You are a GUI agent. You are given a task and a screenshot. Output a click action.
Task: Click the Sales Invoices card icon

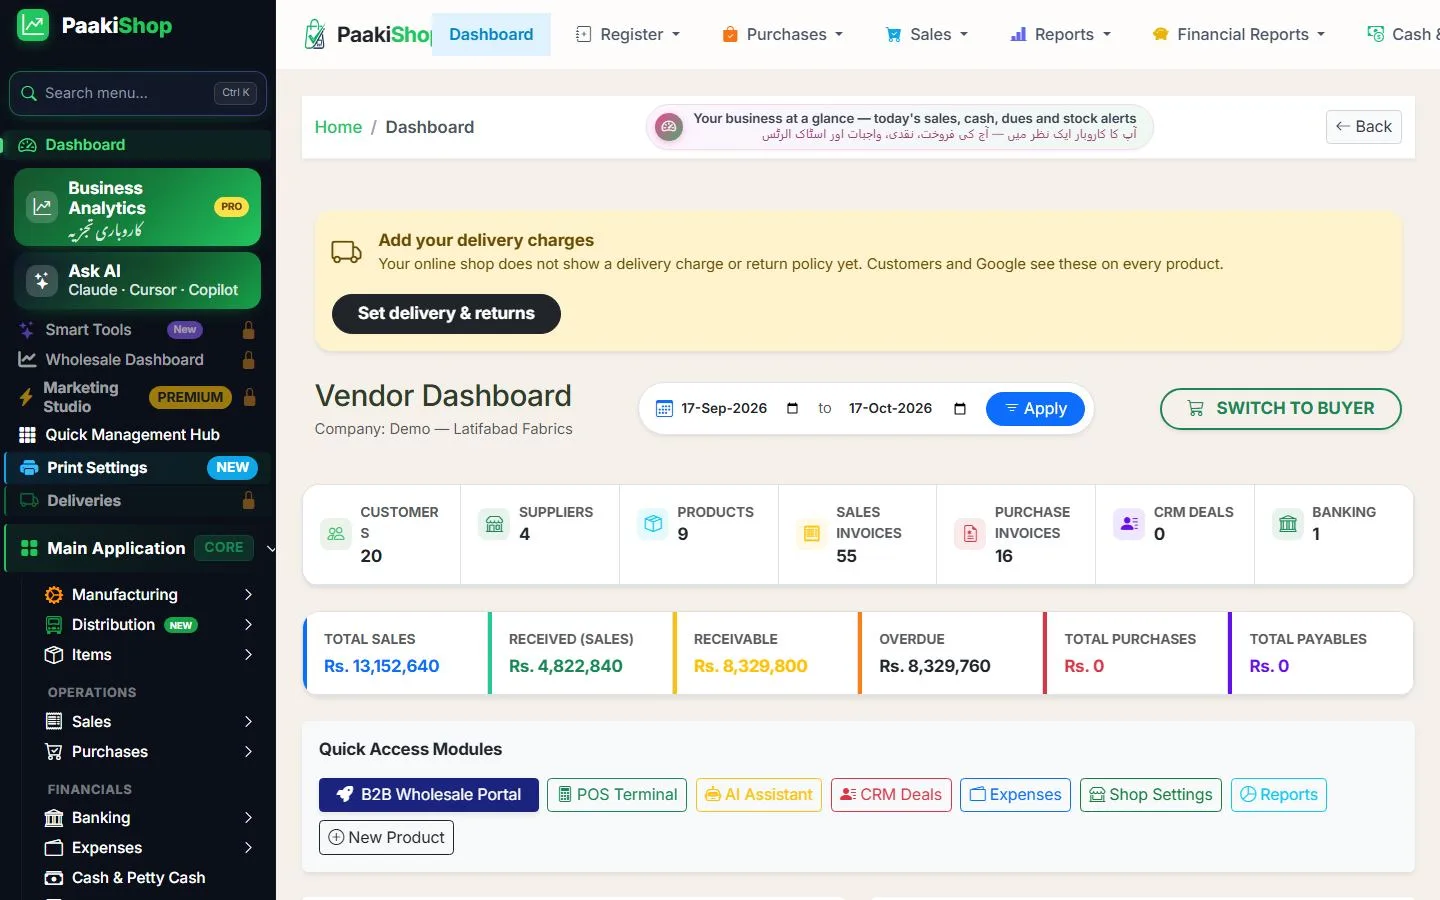(812, 534)
